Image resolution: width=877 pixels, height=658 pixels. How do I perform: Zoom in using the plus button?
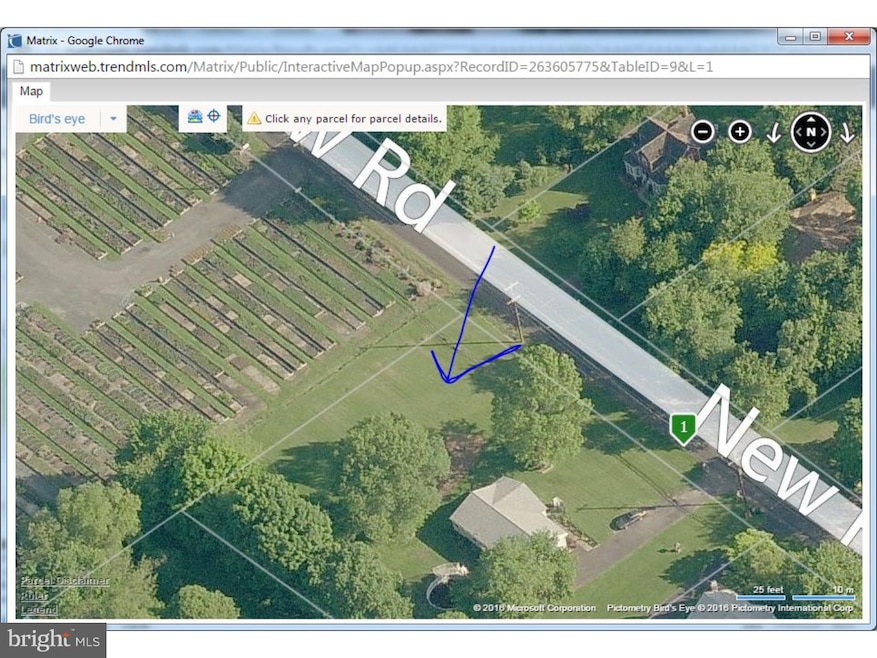coord(739,131)
